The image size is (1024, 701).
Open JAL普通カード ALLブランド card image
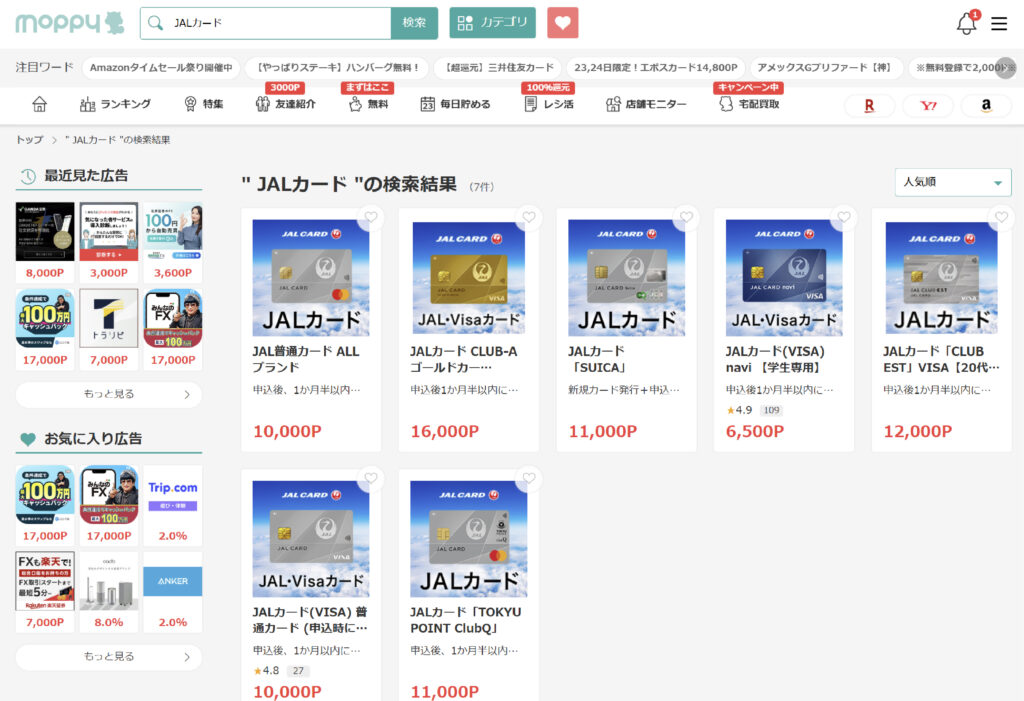point(311,278)
